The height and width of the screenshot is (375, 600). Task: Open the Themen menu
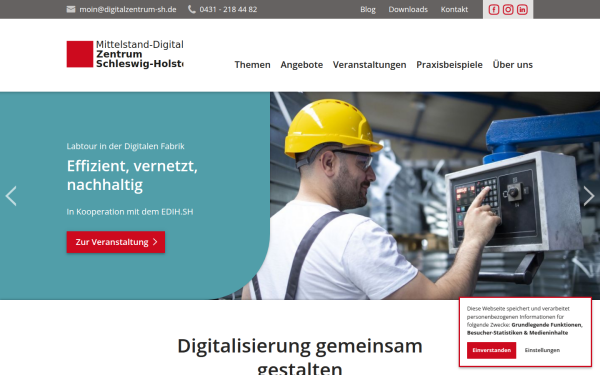point(253,65)
